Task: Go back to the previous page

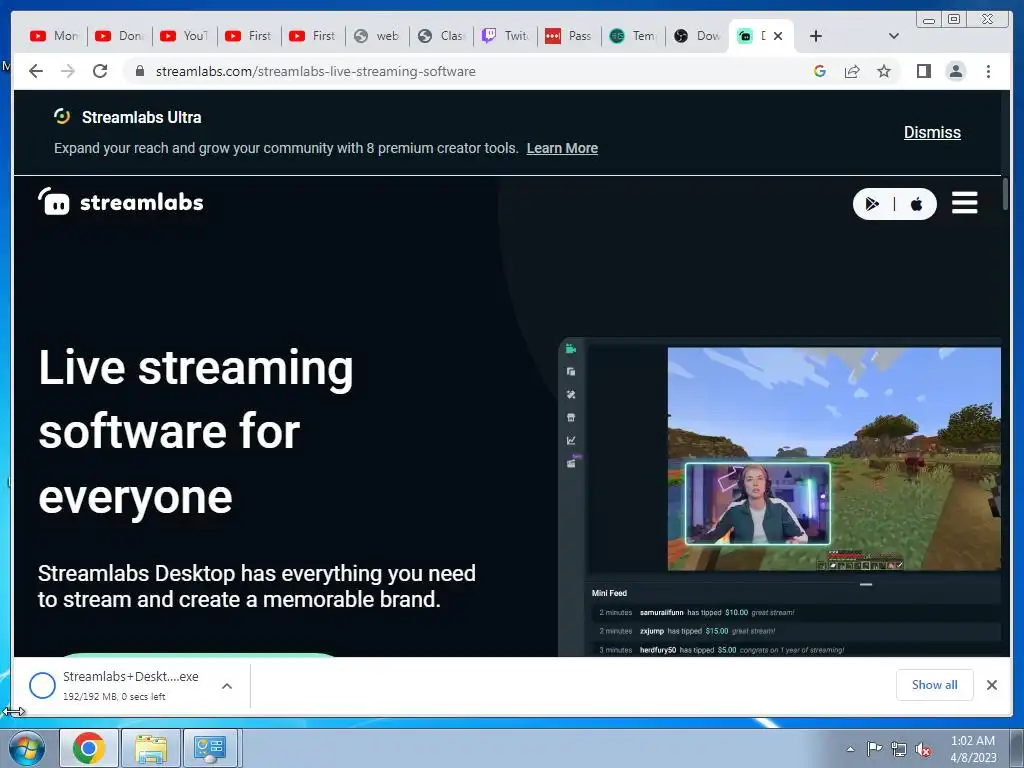Action: 36,71
